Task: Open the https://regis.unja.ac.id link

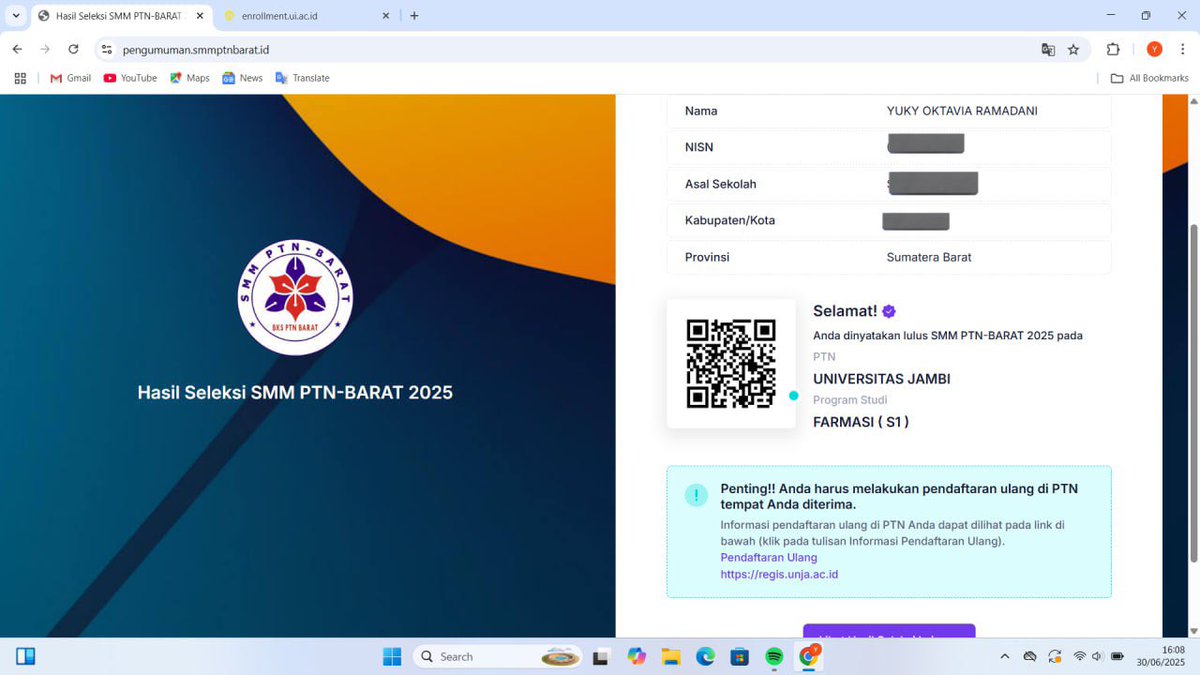Action: [x=779, y=574]
